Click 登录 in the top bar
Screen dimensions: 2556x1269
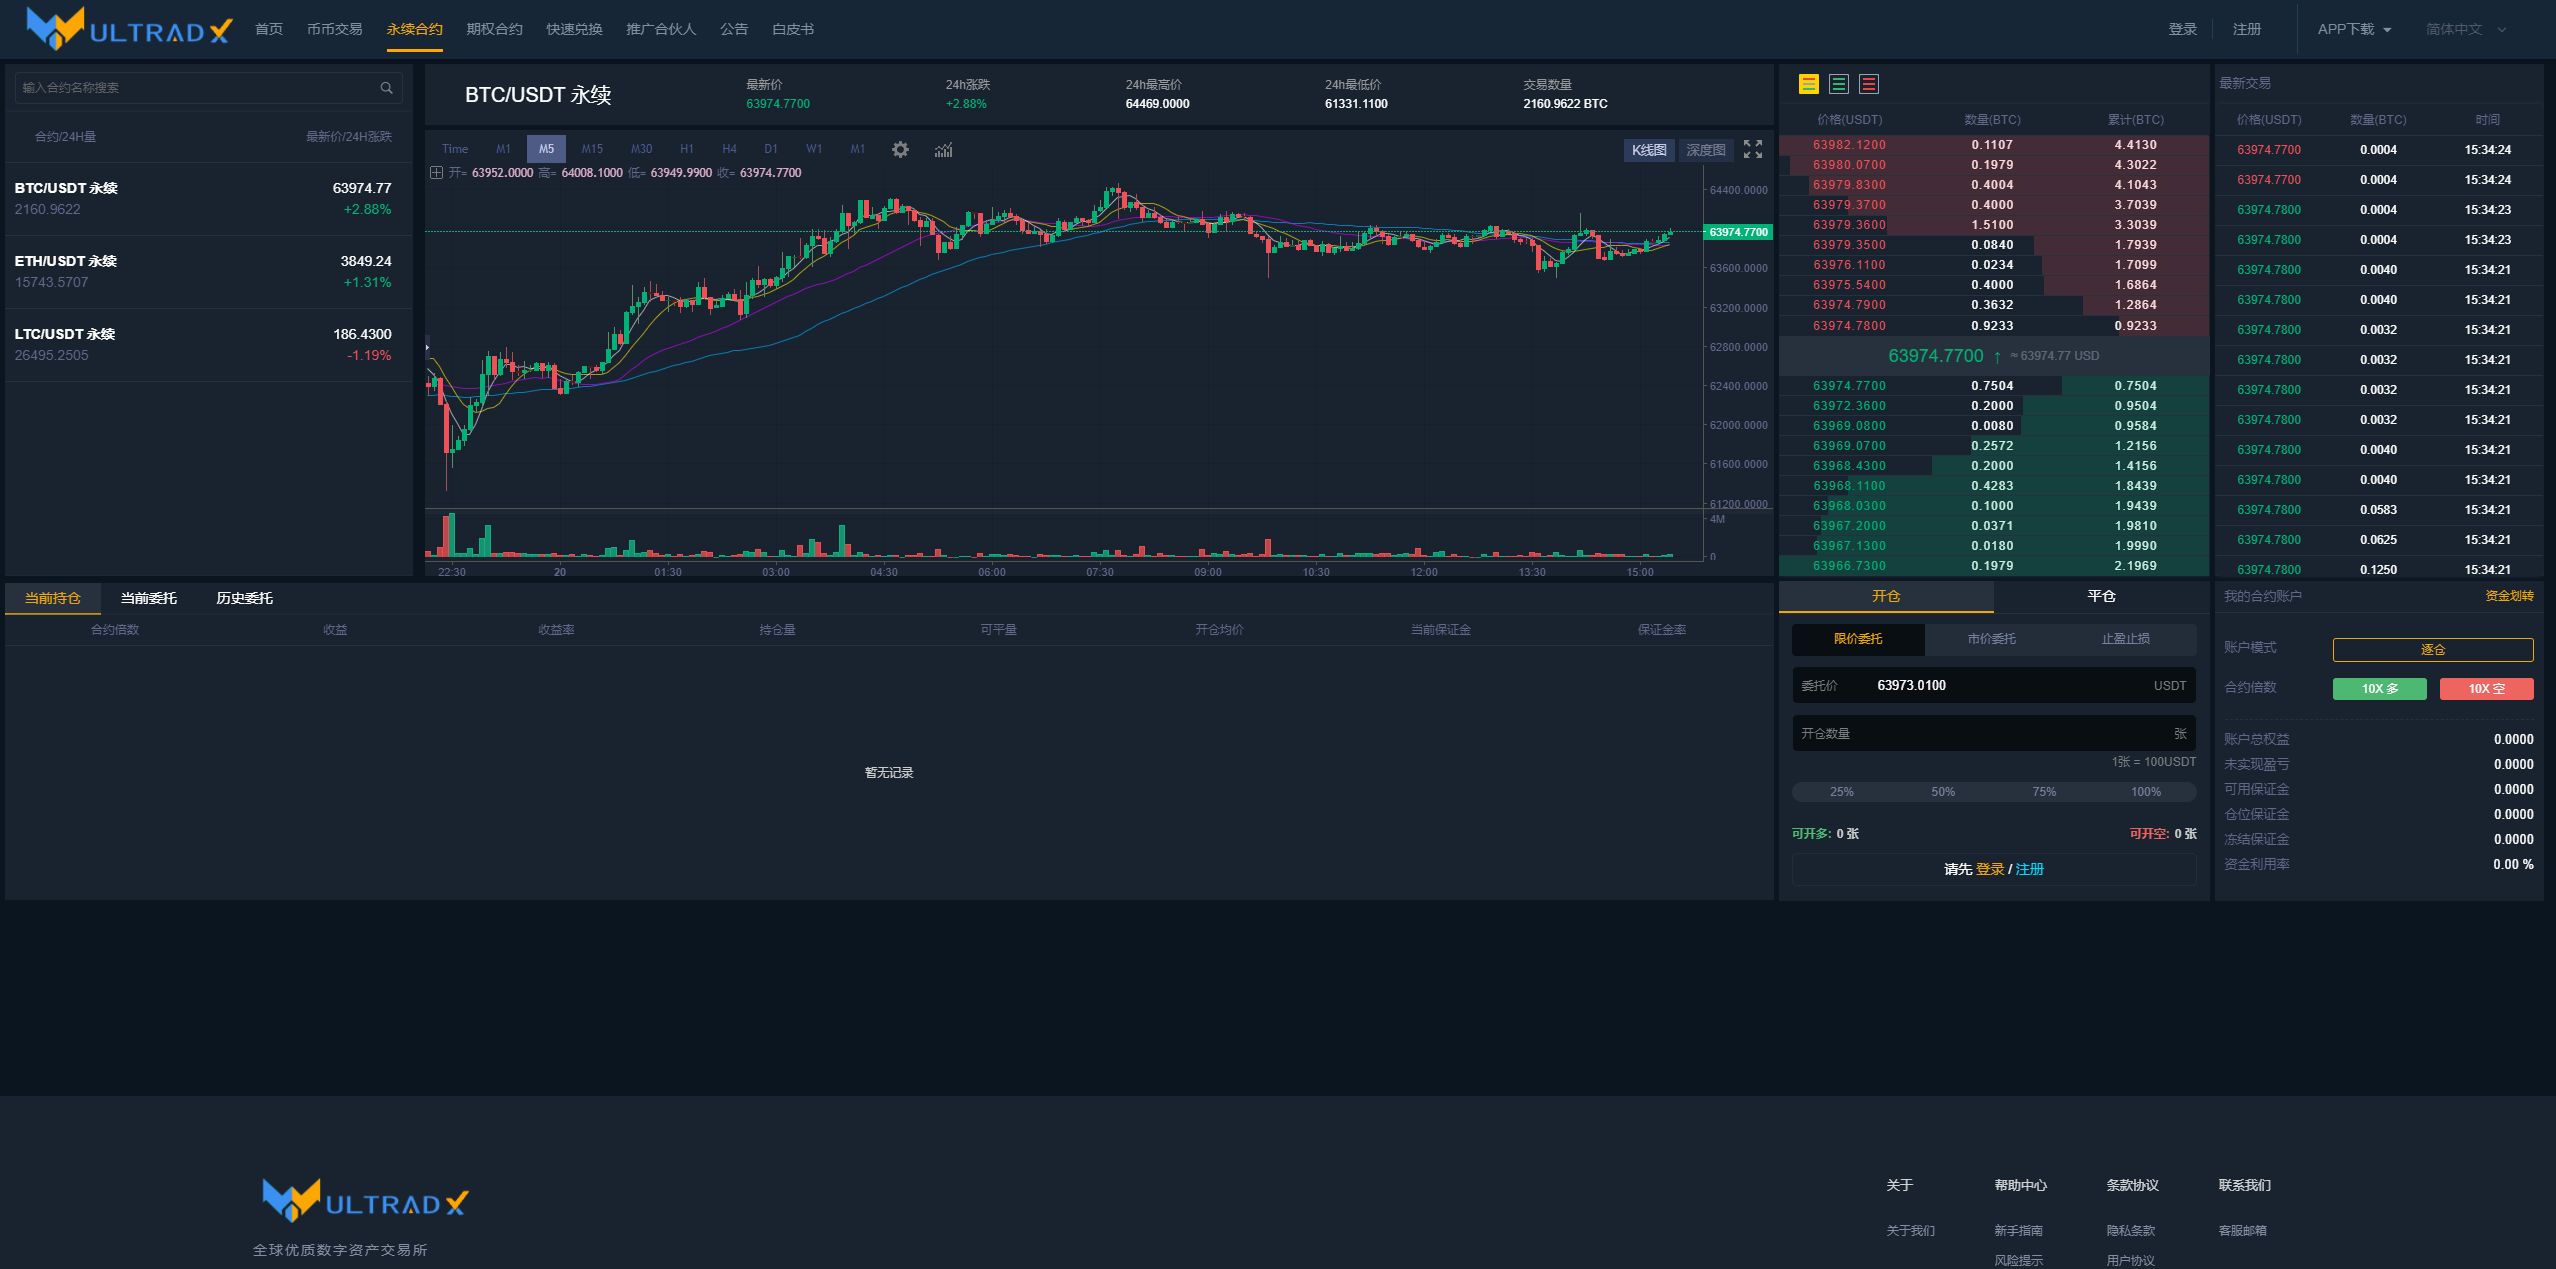pyautogui.click(x=2182, y=29)
